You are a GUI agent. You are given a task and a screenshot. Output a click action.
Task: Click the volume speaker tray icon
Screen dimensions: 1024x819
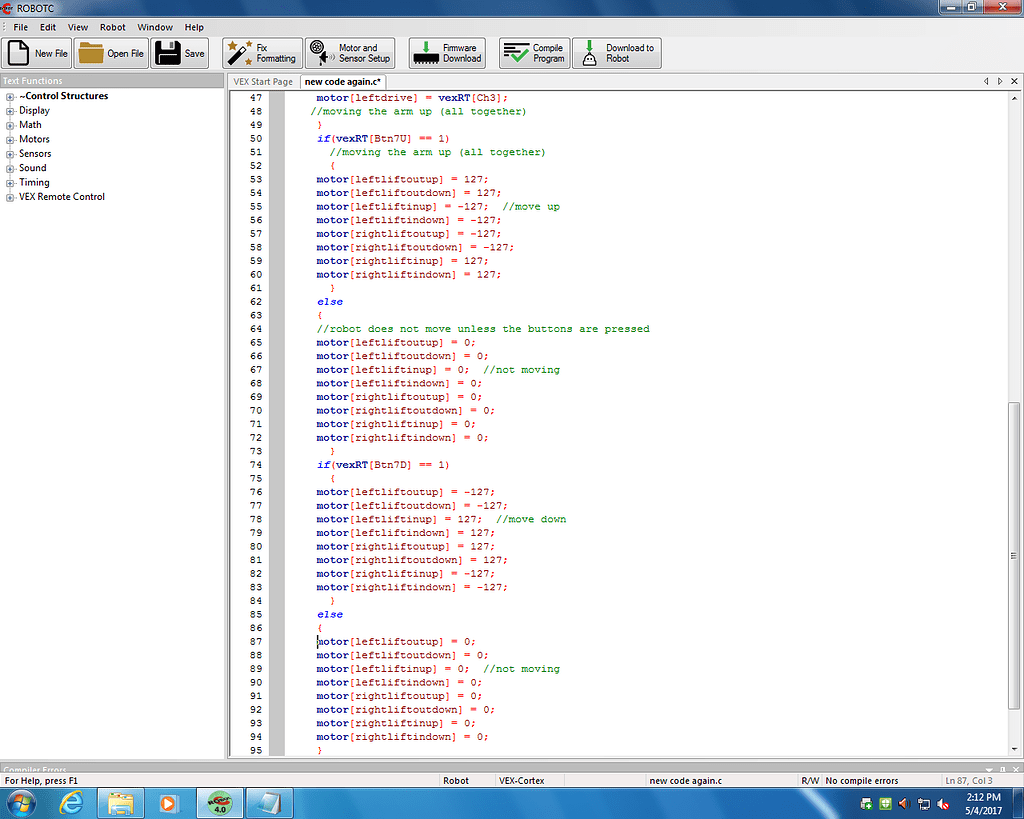[904, 803]
